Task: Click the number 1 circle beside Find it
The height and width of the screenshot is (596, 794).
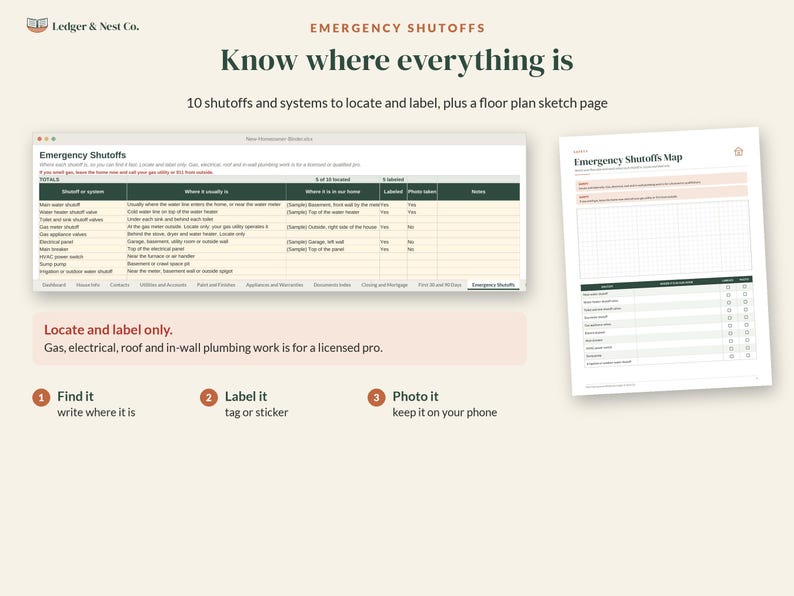Action: (41, 398)
